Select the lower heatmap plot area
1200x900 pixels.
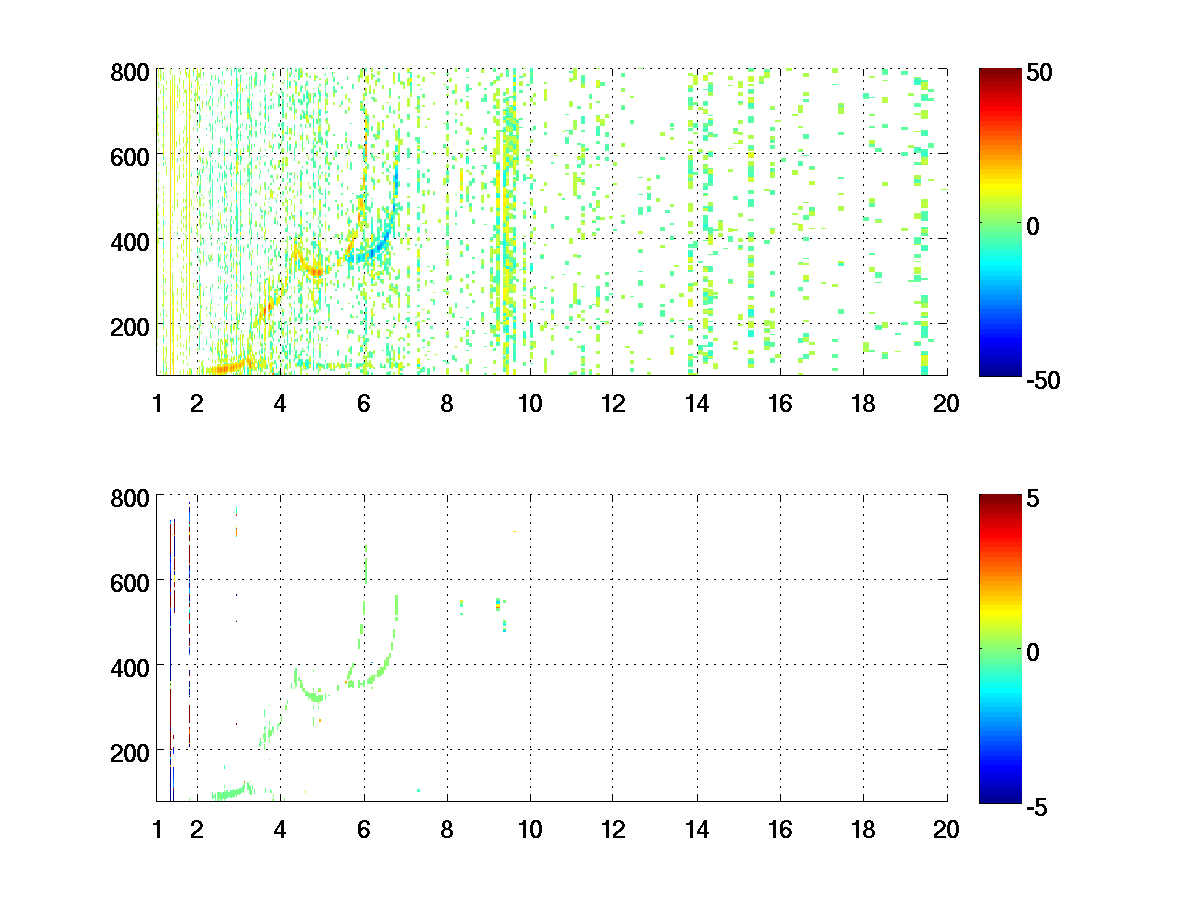[552, 646]
